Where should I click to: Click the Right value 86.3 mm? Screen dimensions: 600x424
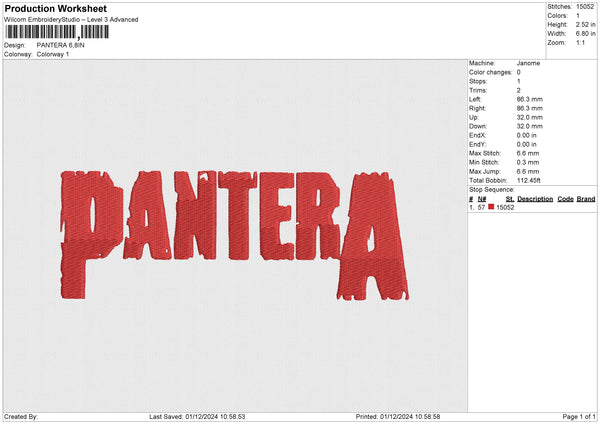click(x=530, y=108)
